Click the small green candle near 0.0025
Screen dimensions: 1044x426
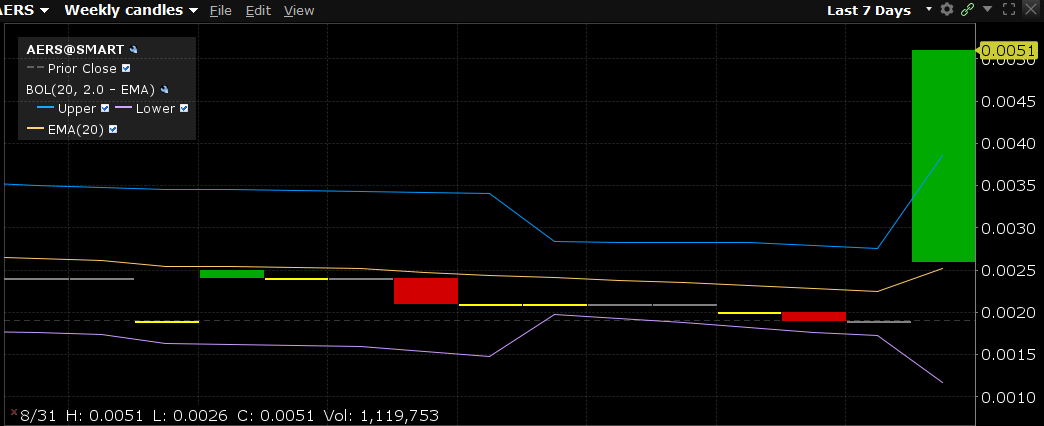pyautogui.click(x=232, y=274)
